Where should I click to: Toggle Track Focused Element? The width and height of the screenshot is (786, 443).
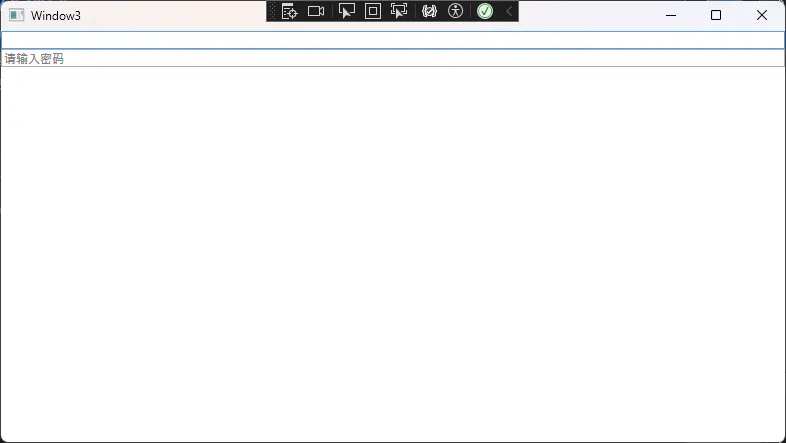[399, 12]
